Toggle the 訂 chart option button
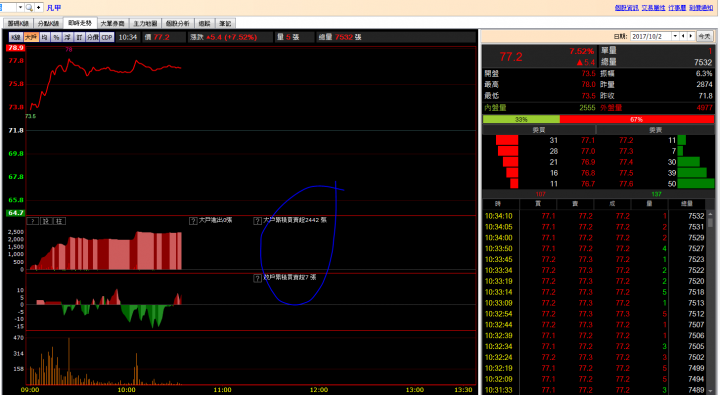Viewport: 720px width, 395px height. point(79,37)
